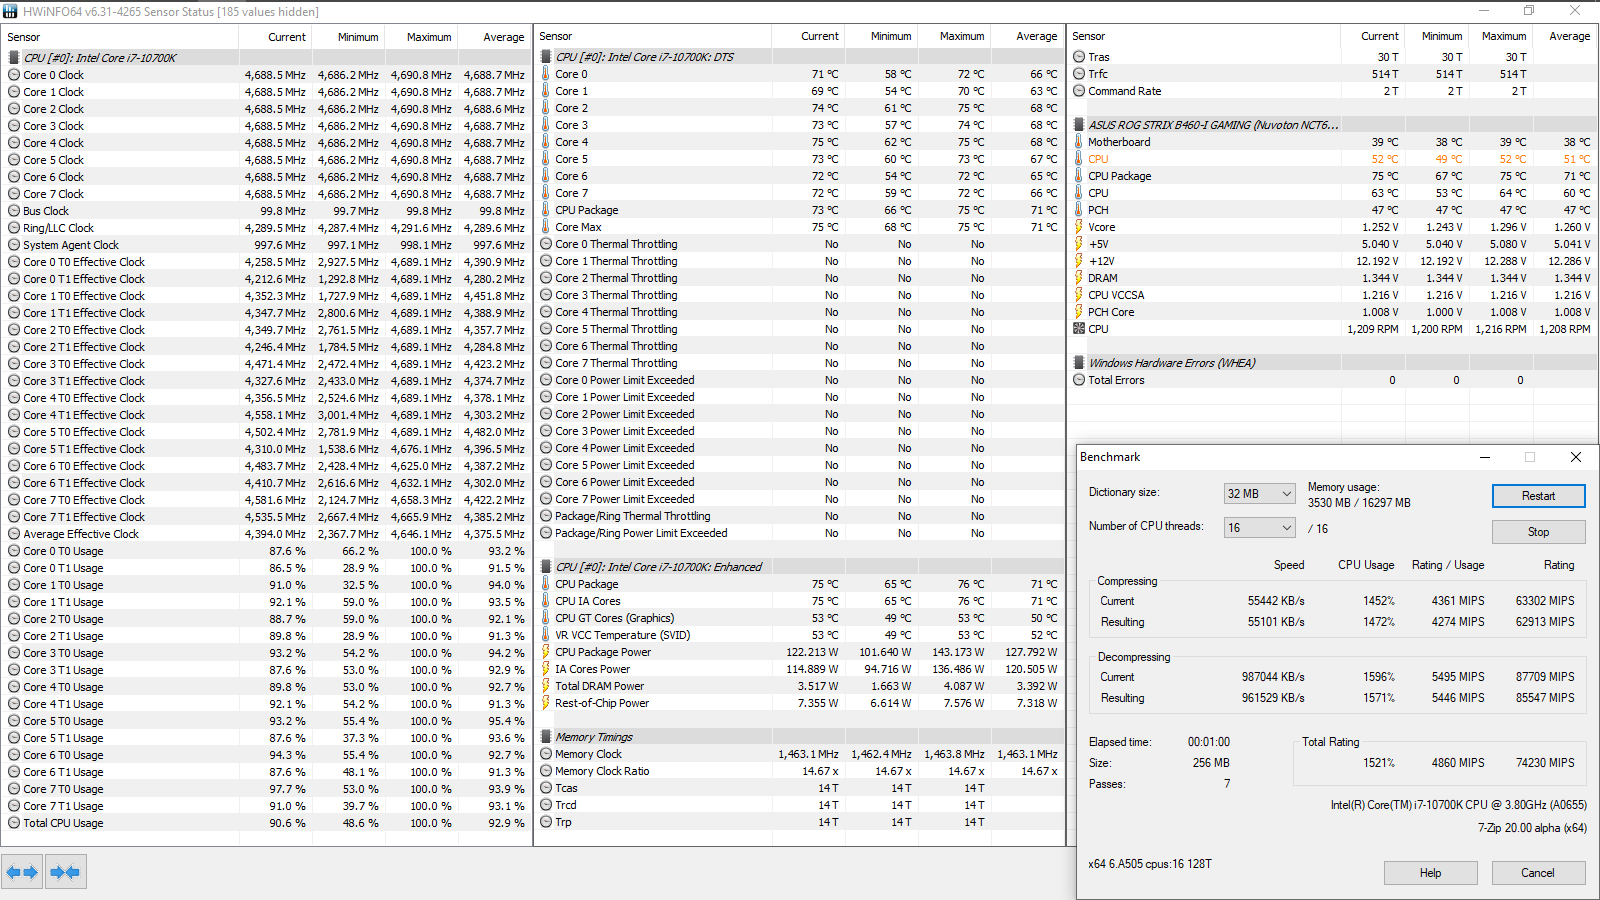Open the Dictionary size dropdown
The width and height of the screenshot is (1600, 900).
coord(1260,493)
